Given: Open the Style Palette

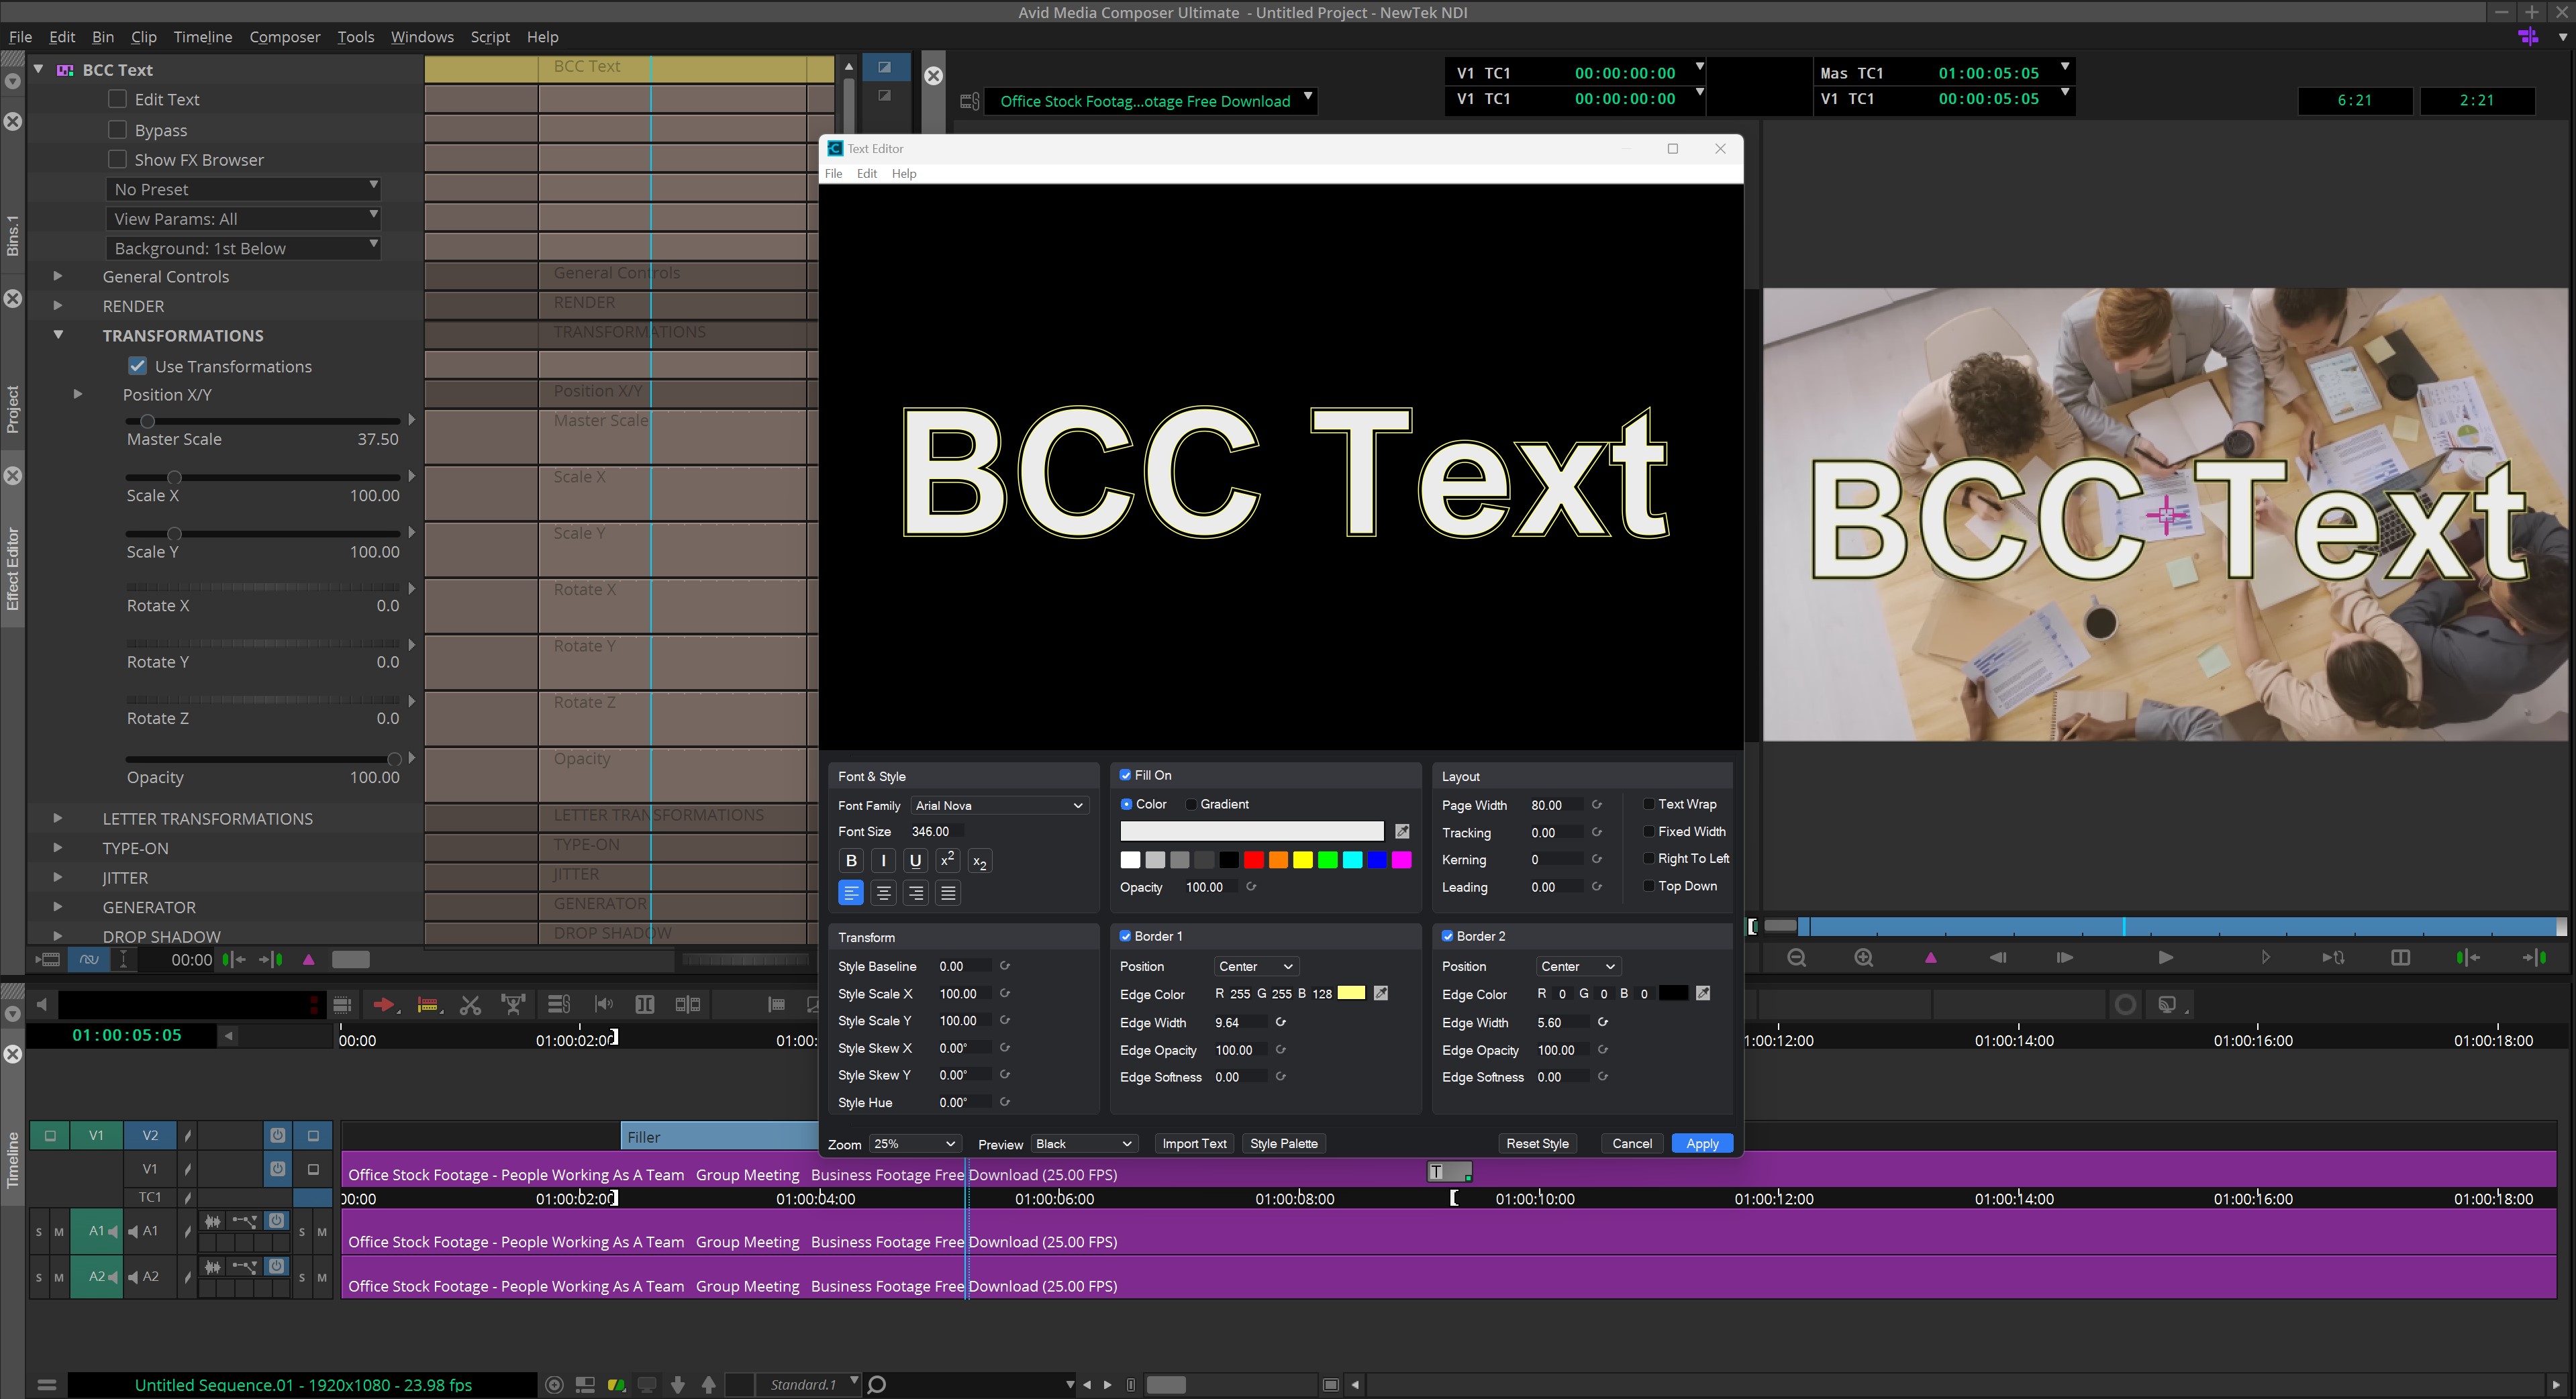Looking at the screenshot, I should [x=1283, y=1143].
